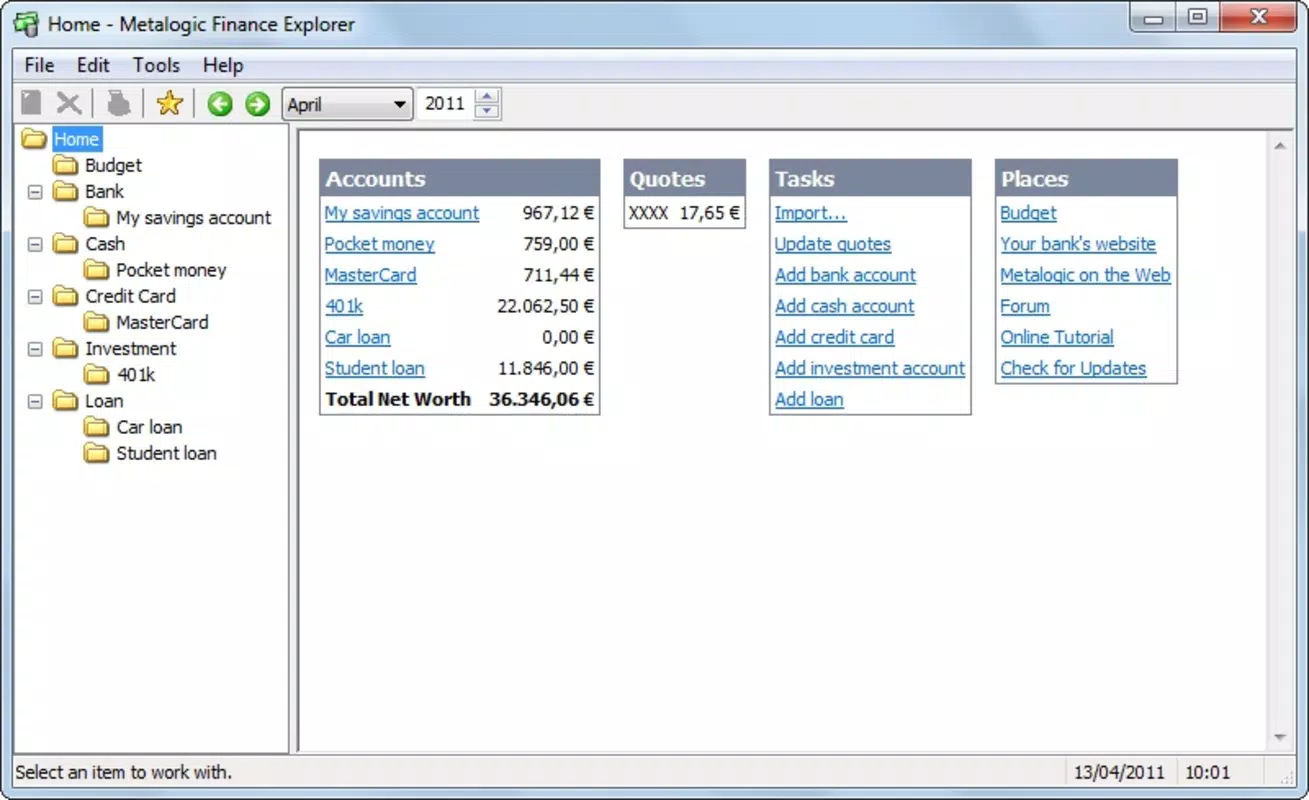Click the 401k folder icon in tree
The width and height of the screenshot is (1309, 800).
97,374
